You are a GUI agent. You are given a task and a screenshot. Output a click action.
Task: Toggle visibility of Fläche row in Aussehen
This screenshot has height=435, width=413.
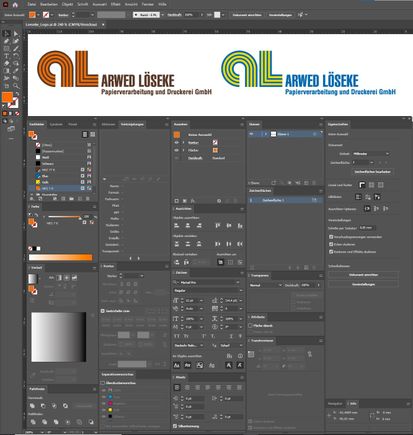coord(176,150)
